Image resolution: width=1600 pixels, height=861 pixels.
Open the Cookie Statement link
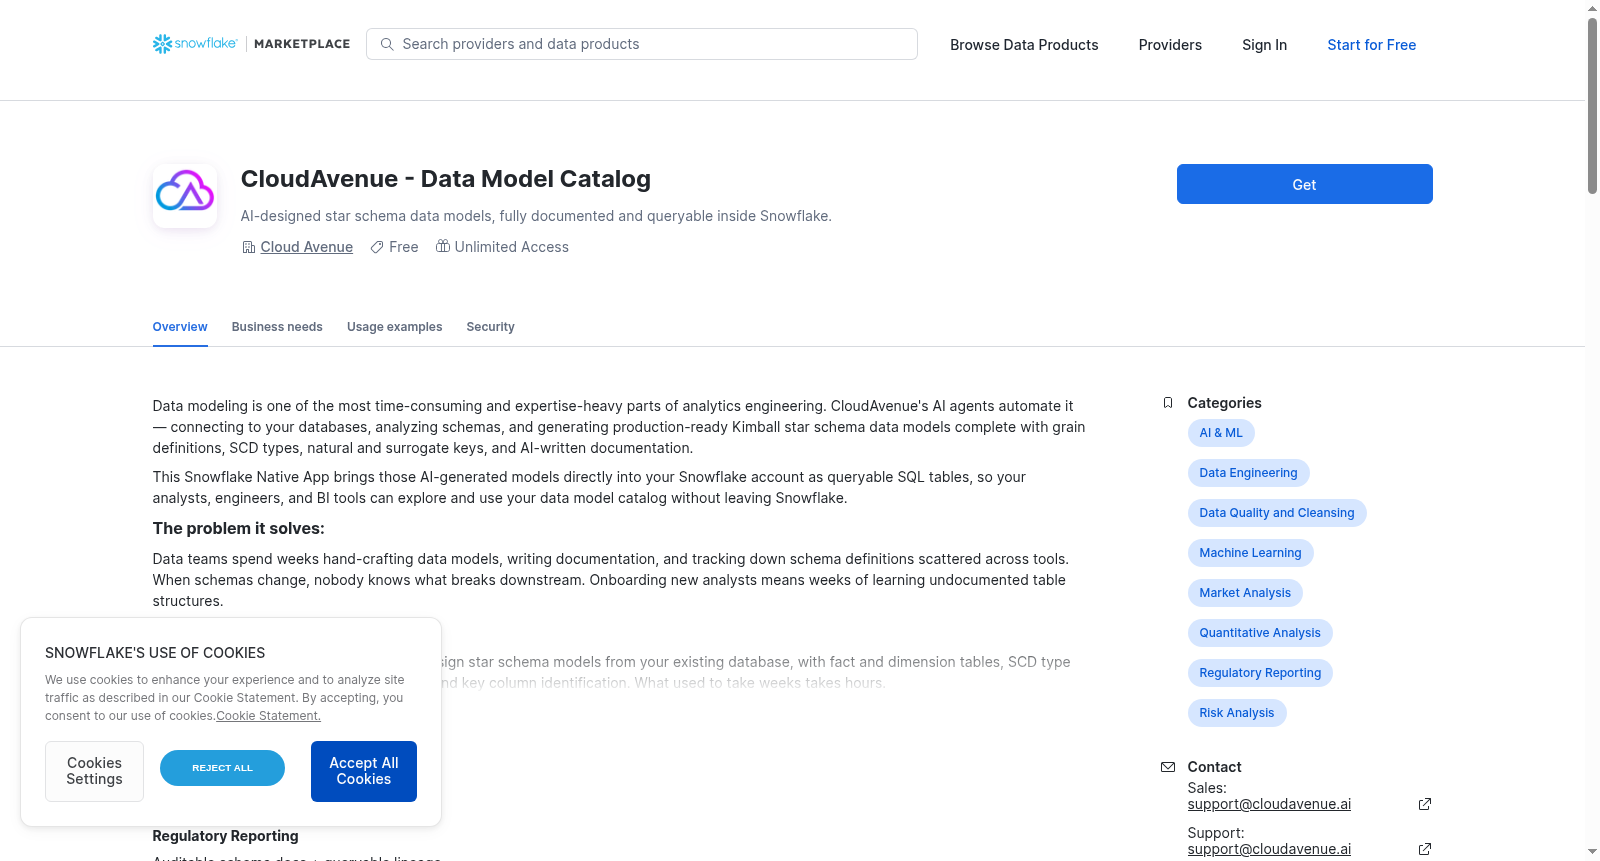click(268, 716)
